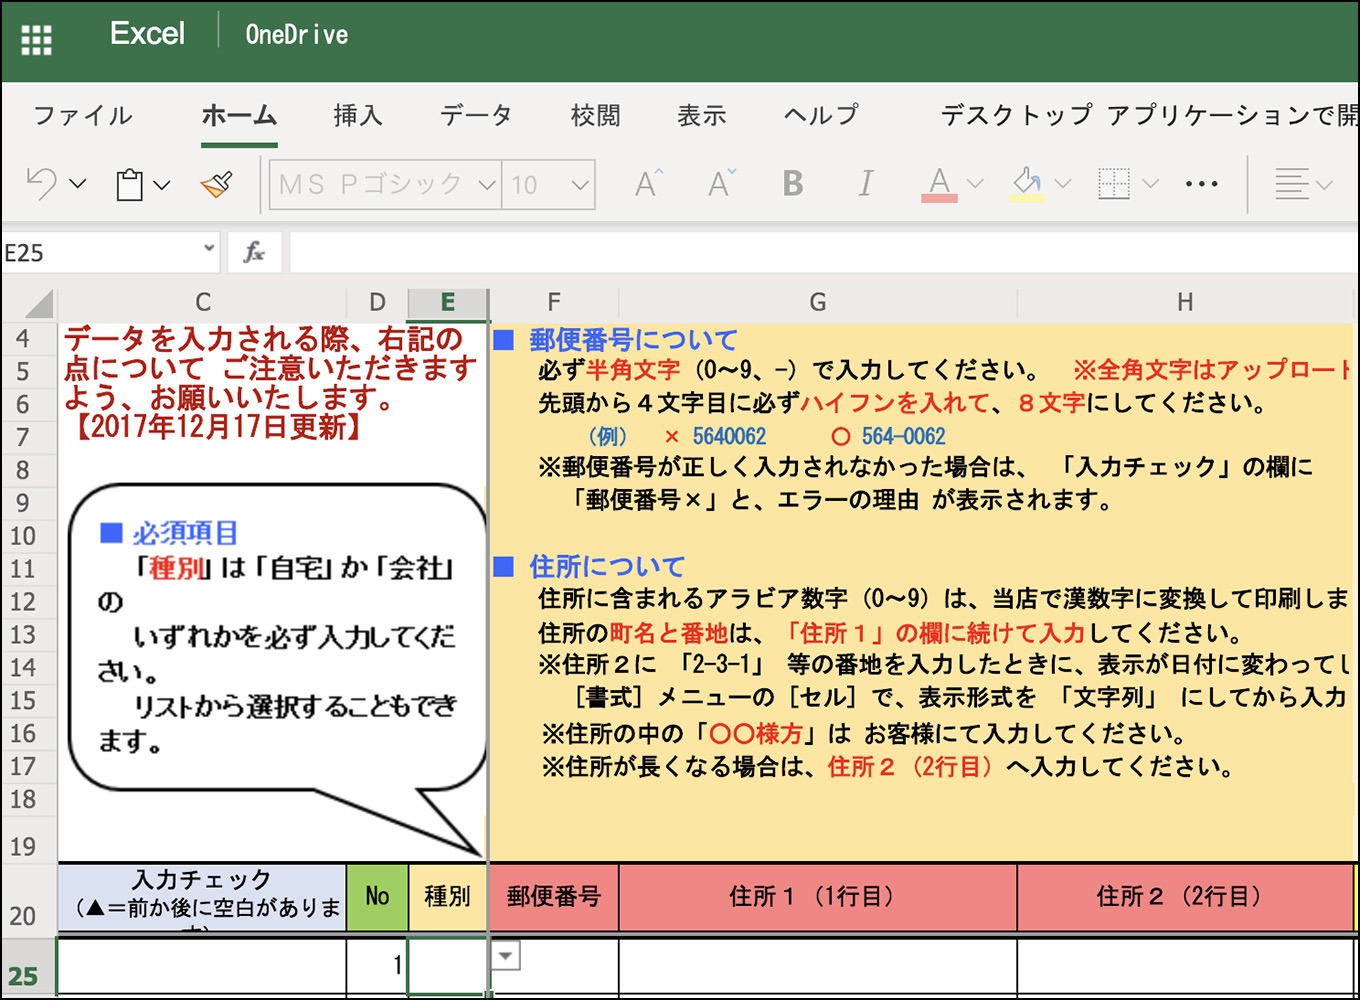Open the alignment dropdown arrow
The height and width of the screenshot is (1000, 1360).
click(1325, 185)
